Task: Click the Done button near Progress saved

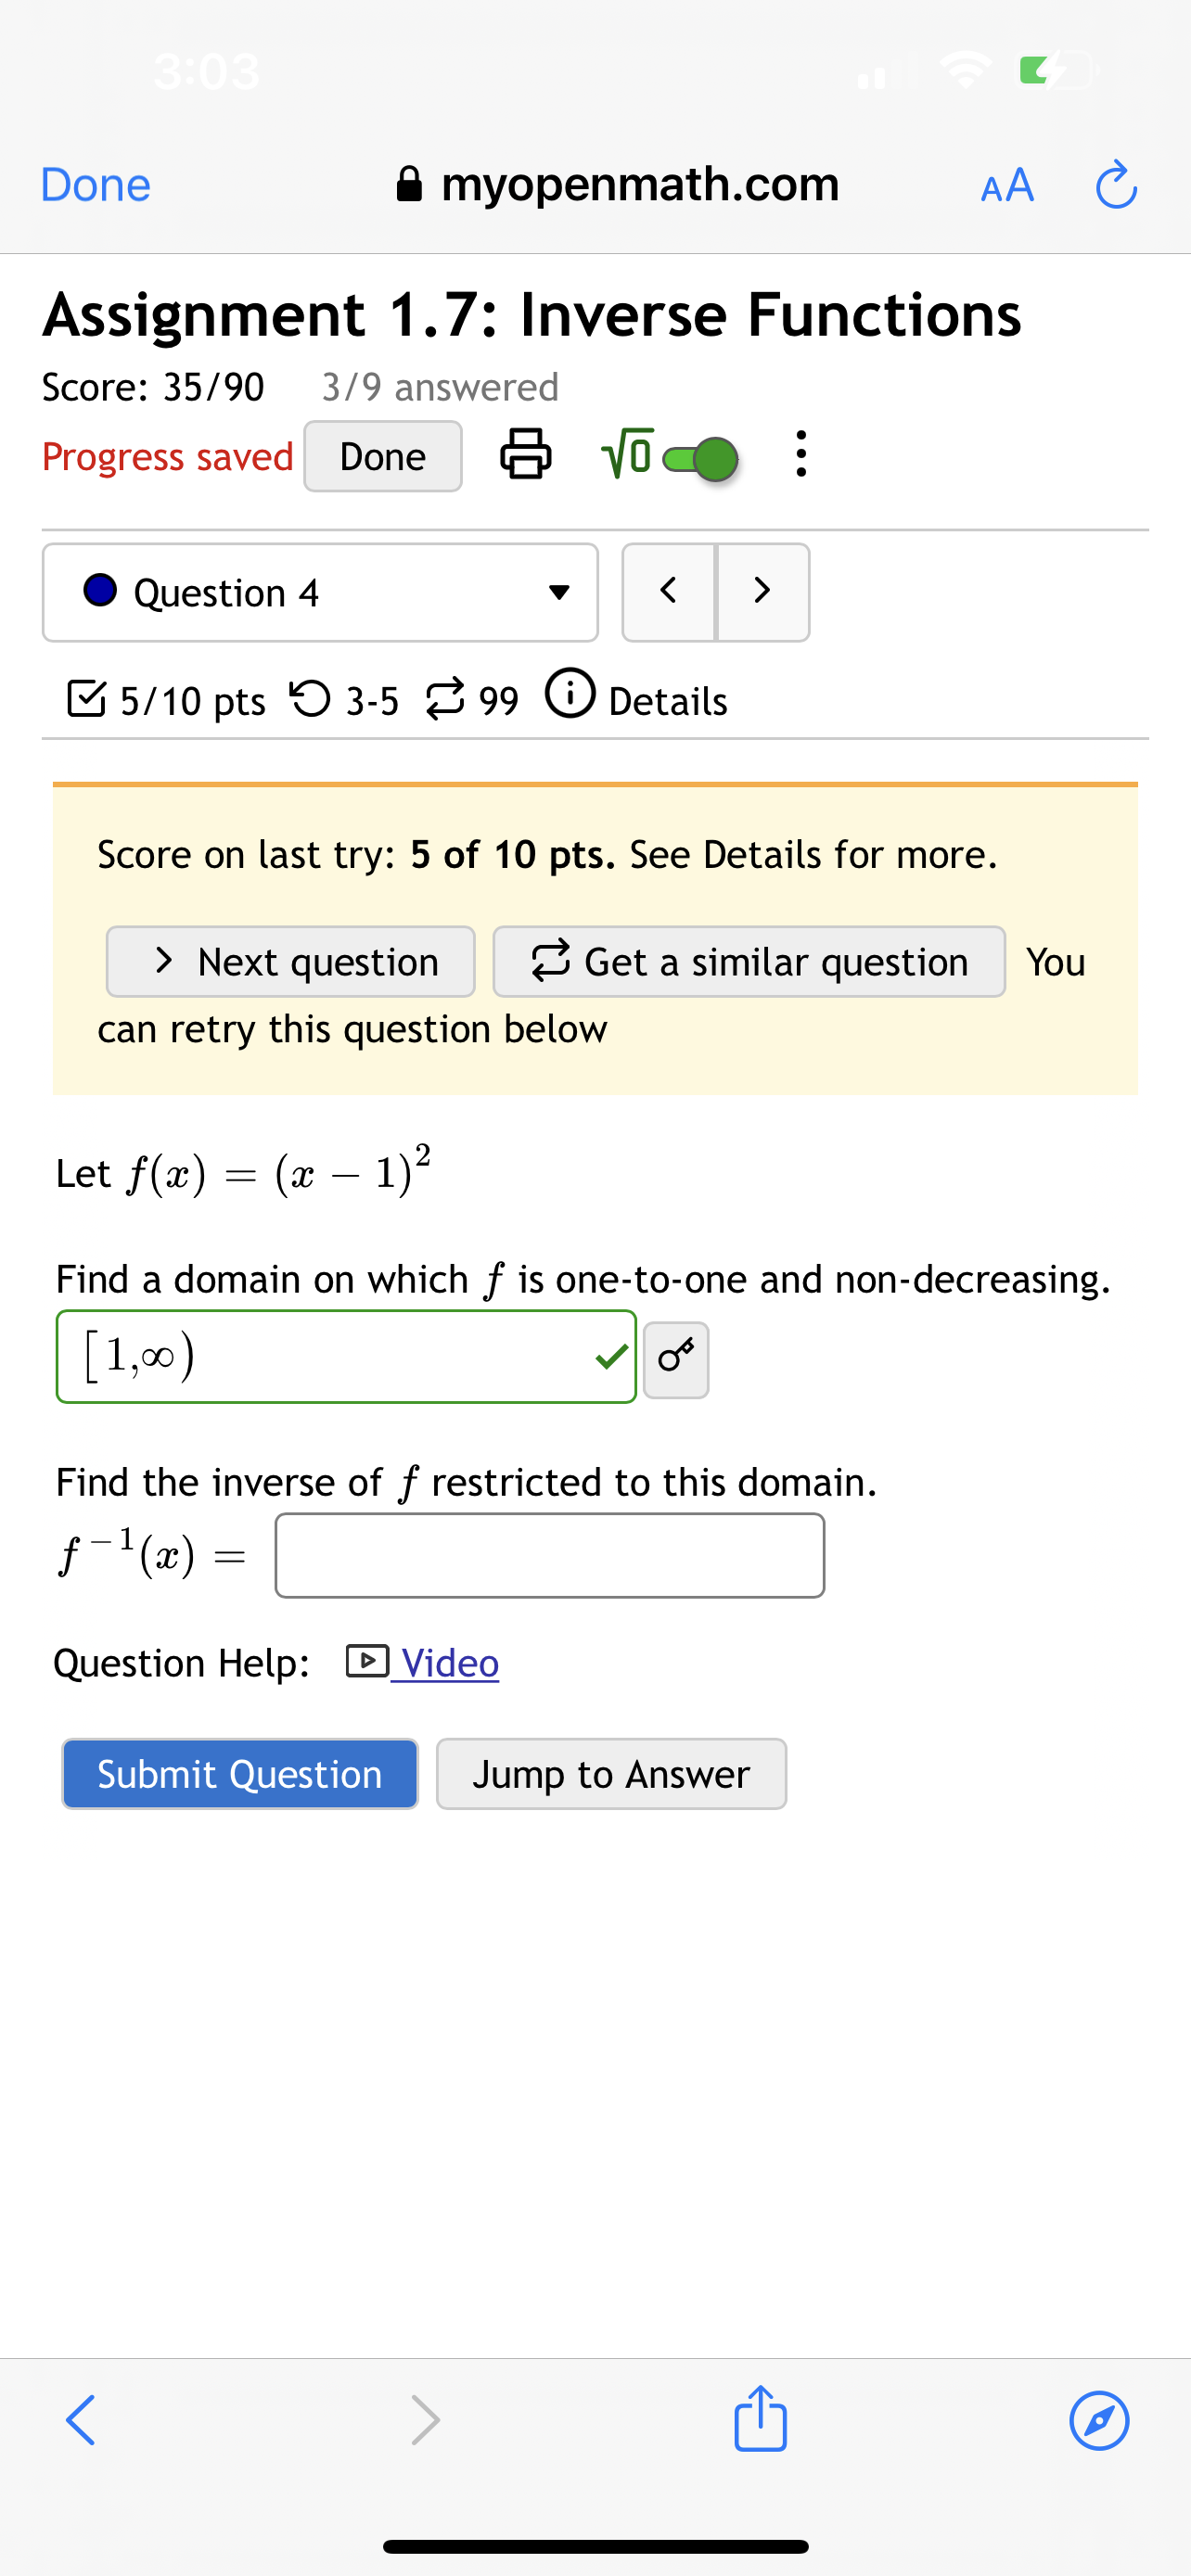Action: pos(382,456)
